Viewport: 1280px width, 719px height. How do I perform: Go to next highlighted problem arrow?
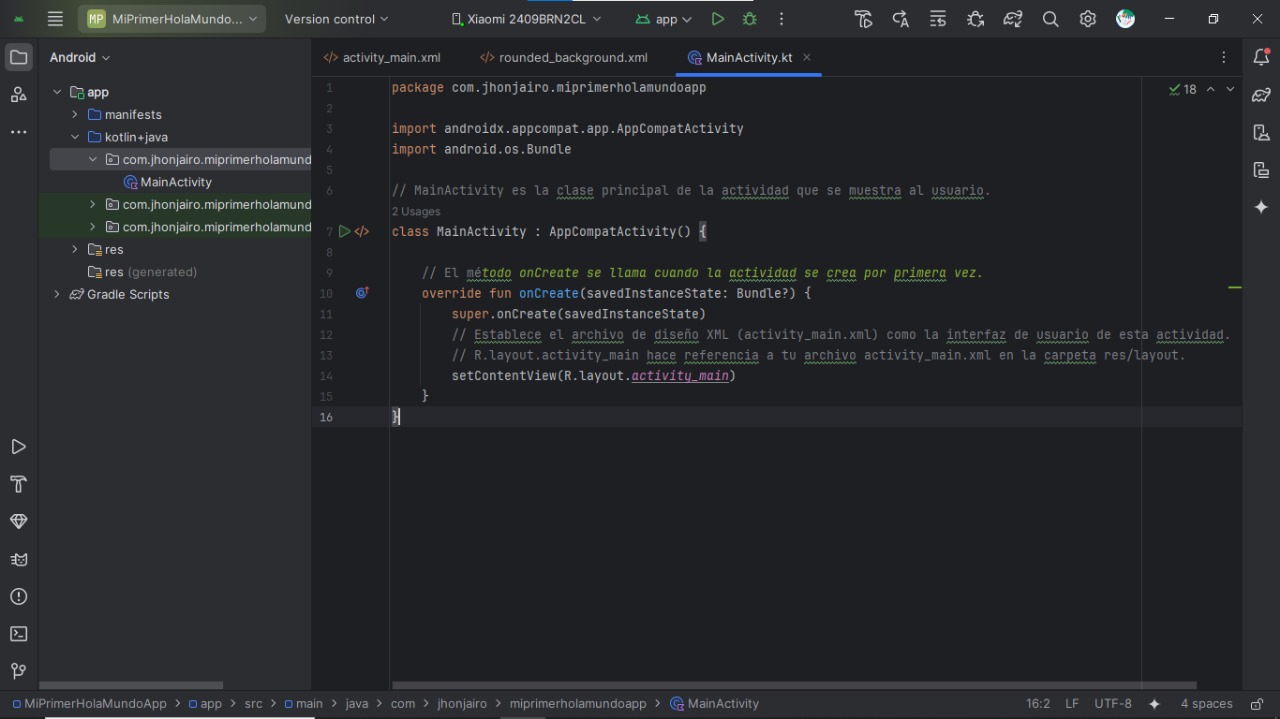[1230, 89]
